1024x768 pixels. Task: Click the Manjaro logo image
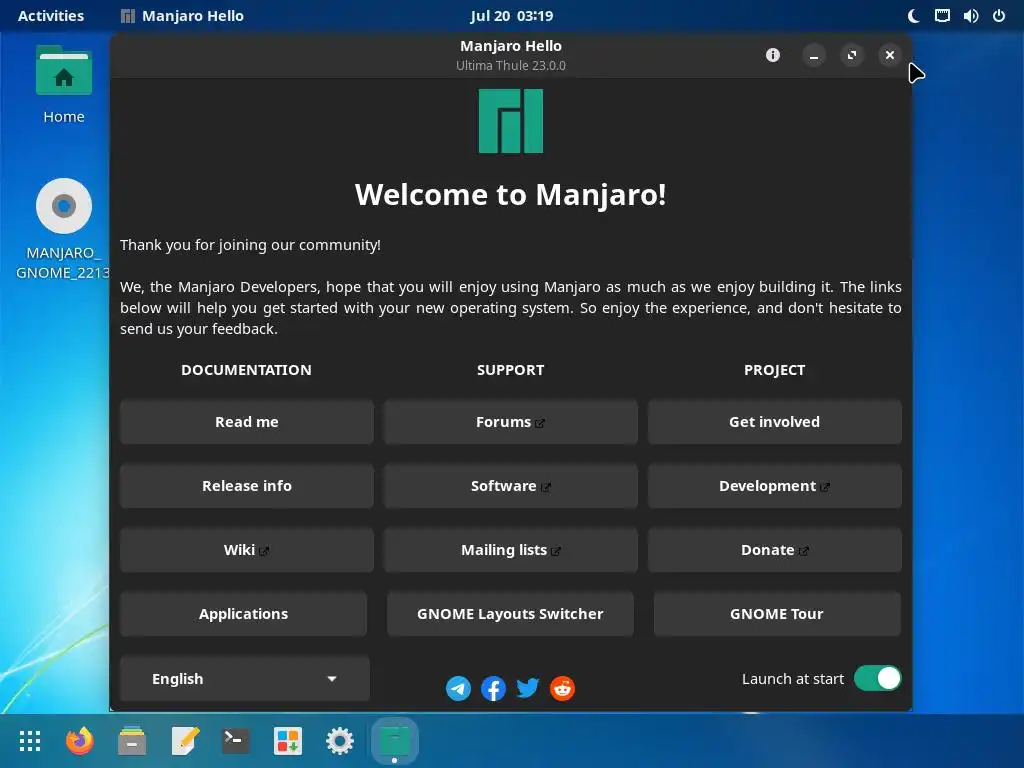tap(511, 121)
